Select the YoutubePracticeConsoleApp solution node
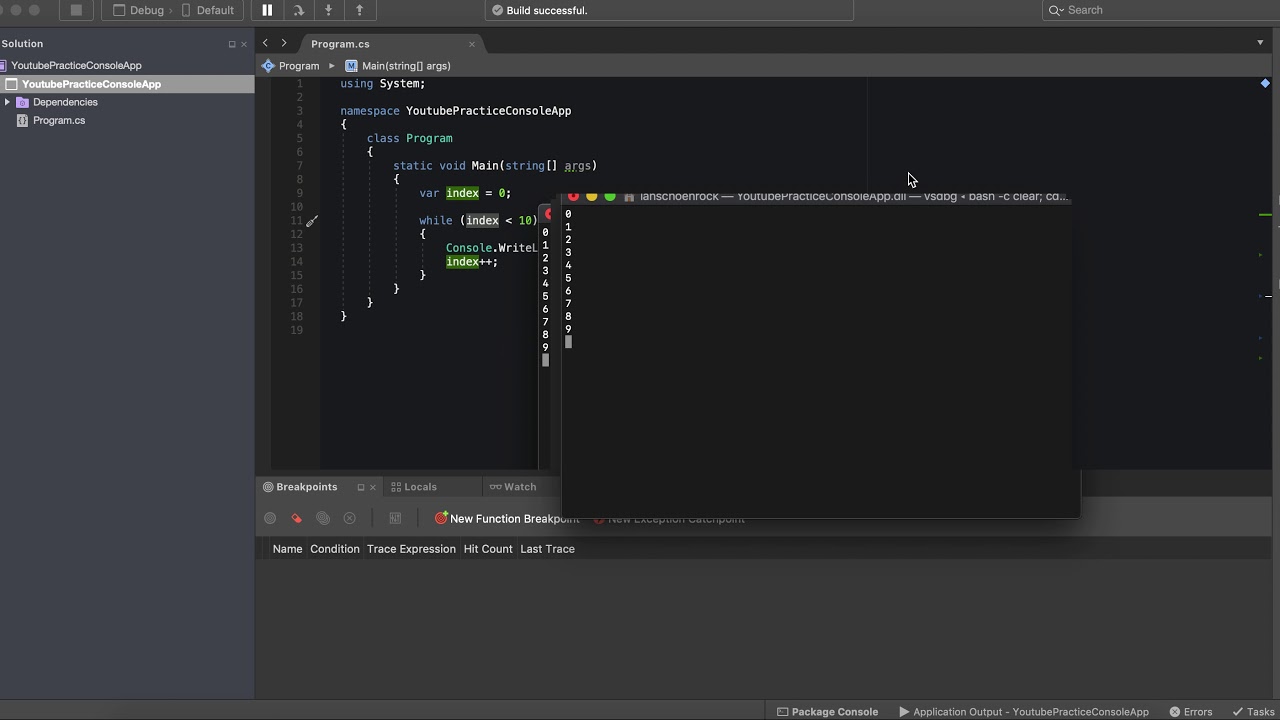The image size is (1280, 720). pos(76,65)
